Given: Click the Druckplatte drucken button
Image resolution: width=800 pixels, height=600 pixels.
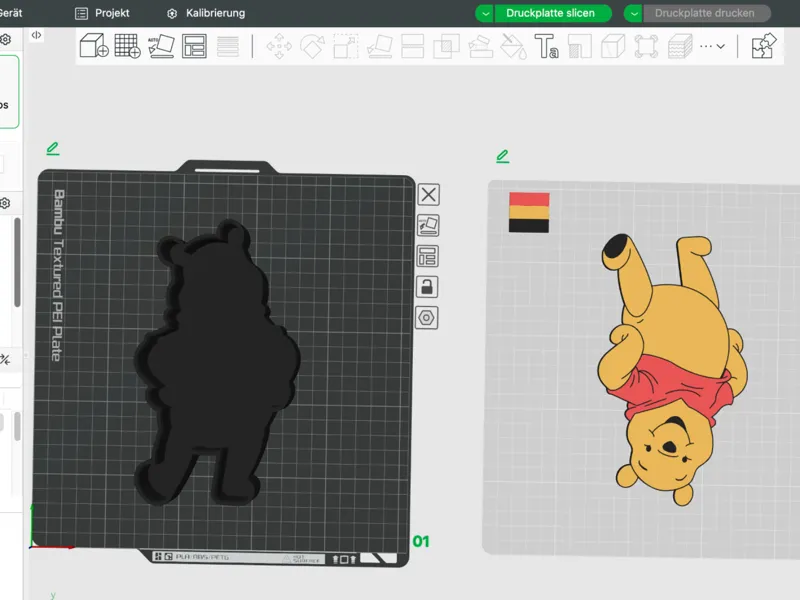Looking at the screenshot, I should (707, 13).
